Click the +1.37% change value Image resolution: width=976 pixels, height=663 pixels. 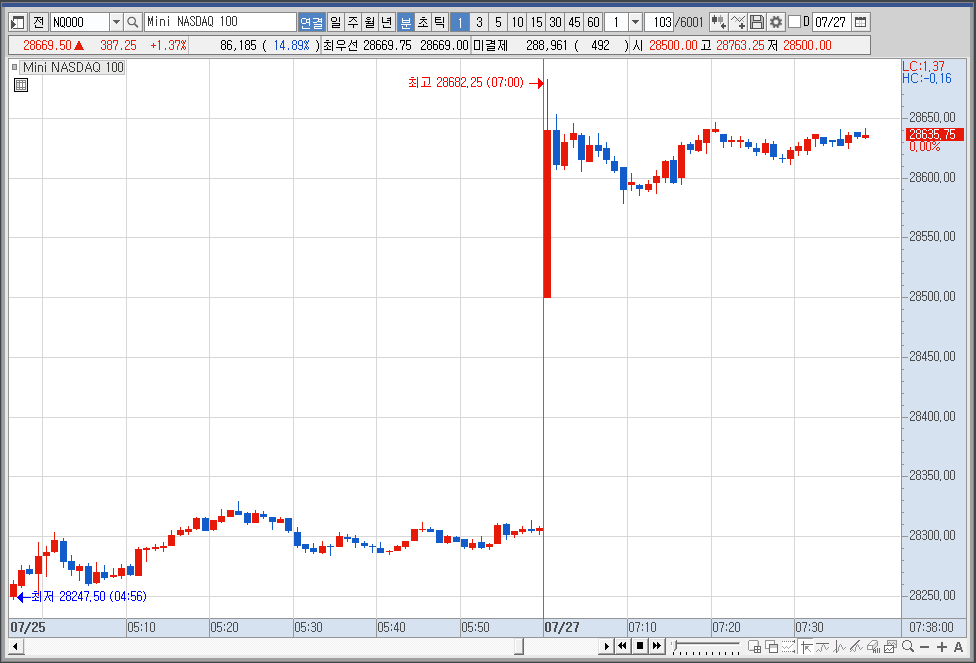(168, 45)
